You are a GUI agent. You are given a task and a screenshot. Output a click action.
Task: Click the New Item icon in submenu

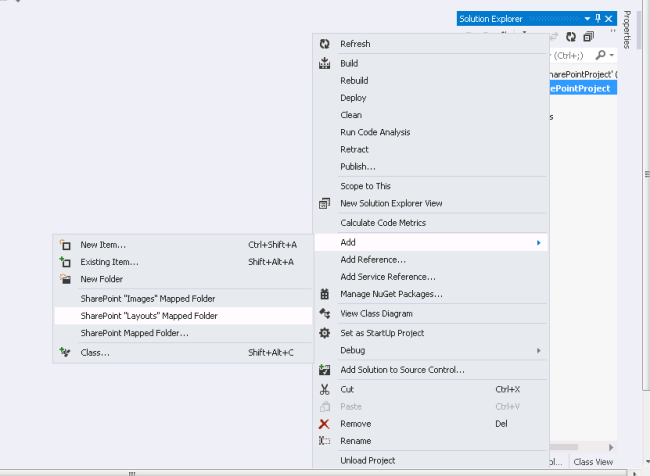tap(65, 245)
